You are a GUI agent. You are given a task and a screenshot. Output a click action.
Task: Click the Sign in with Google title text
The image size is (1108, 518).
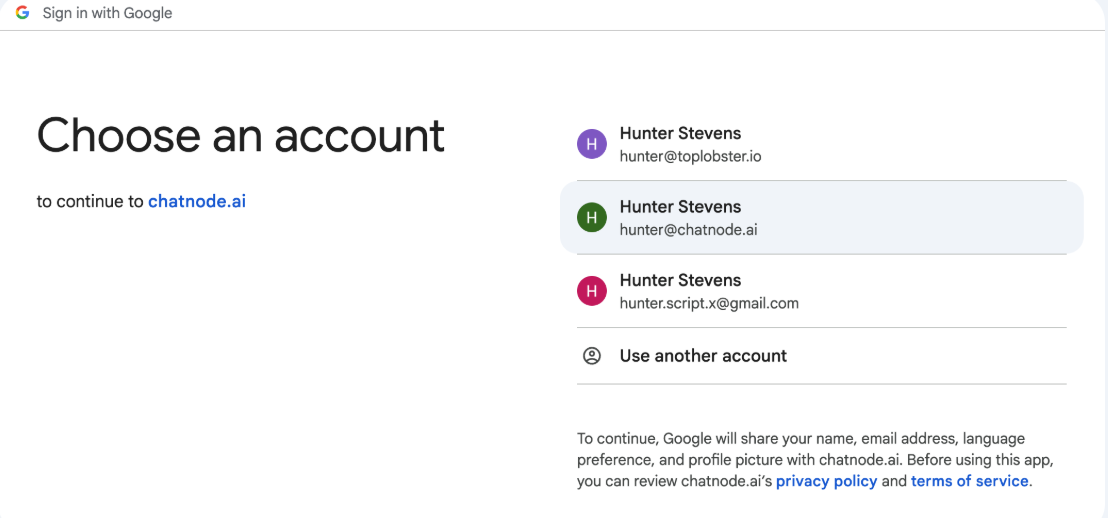pyautogui.click(x=107, y=13)
